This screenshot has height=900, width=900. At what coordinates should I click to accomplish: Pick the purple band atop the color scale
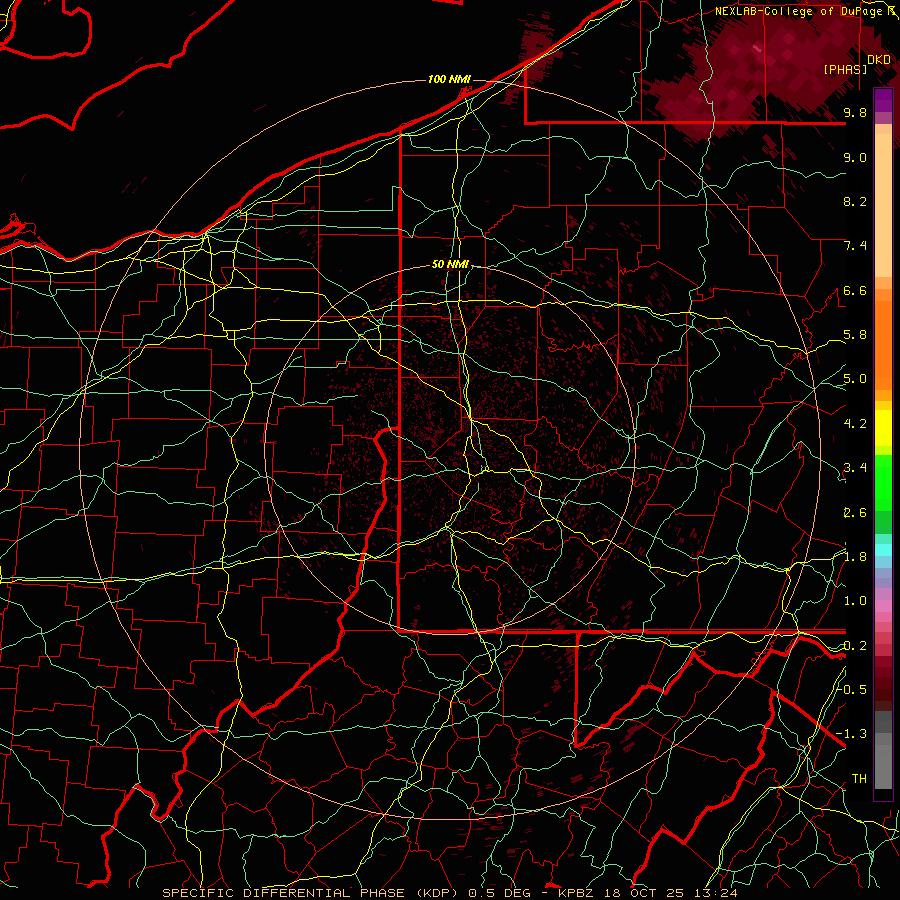883,100
